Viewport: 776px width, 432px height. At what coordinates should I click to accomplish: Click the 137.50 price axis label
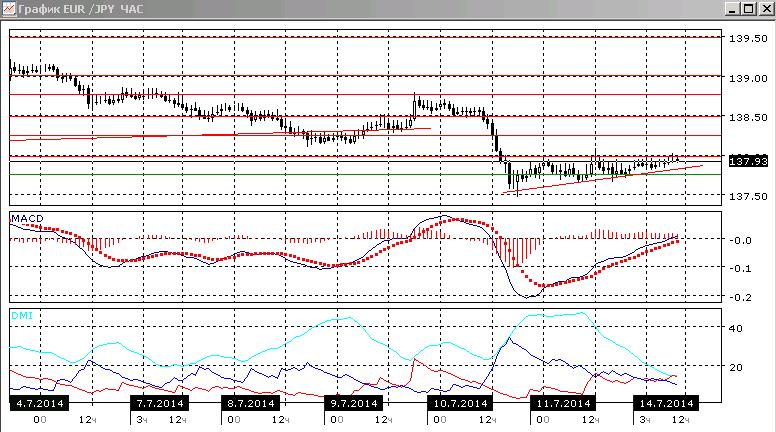[748, 196]
